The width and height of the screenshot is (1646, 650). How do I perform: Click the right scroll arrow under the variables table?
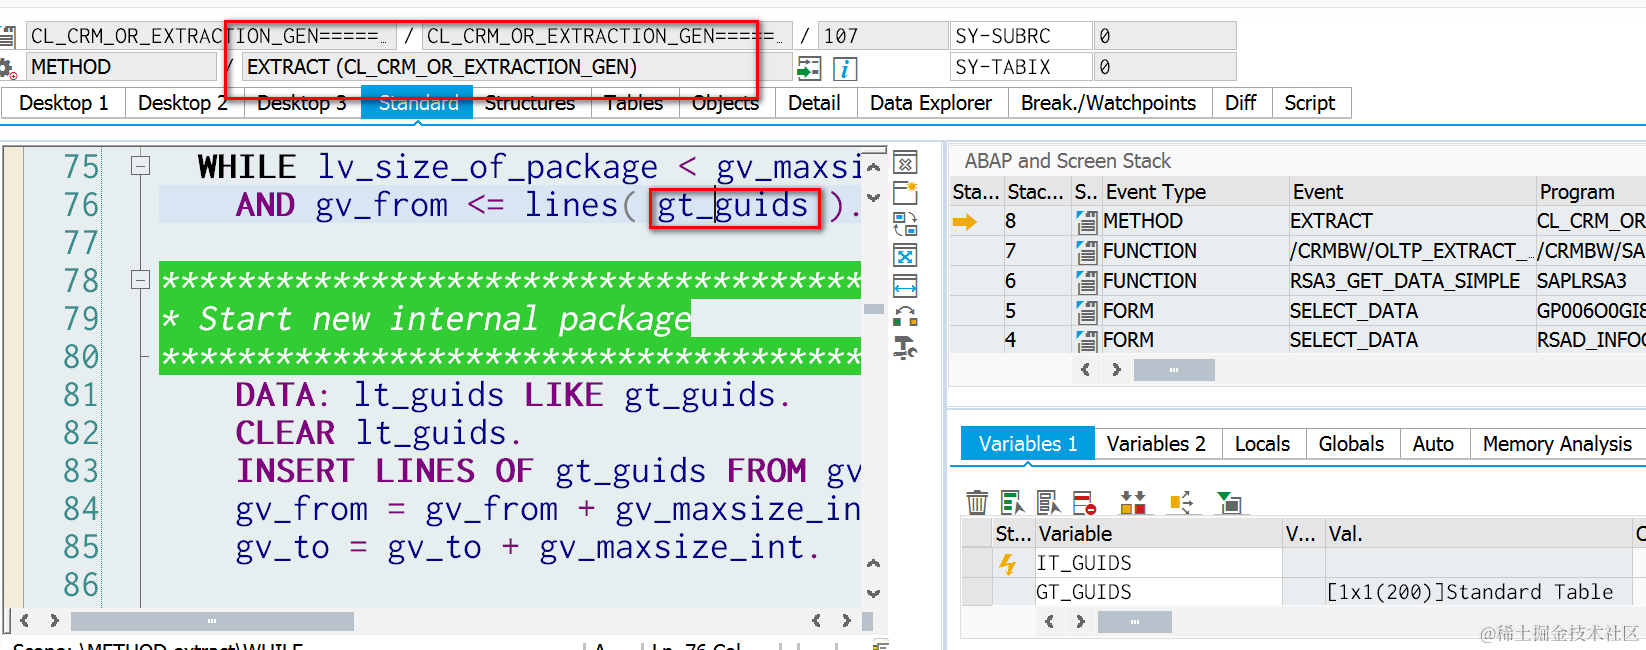coord(1080,622)
